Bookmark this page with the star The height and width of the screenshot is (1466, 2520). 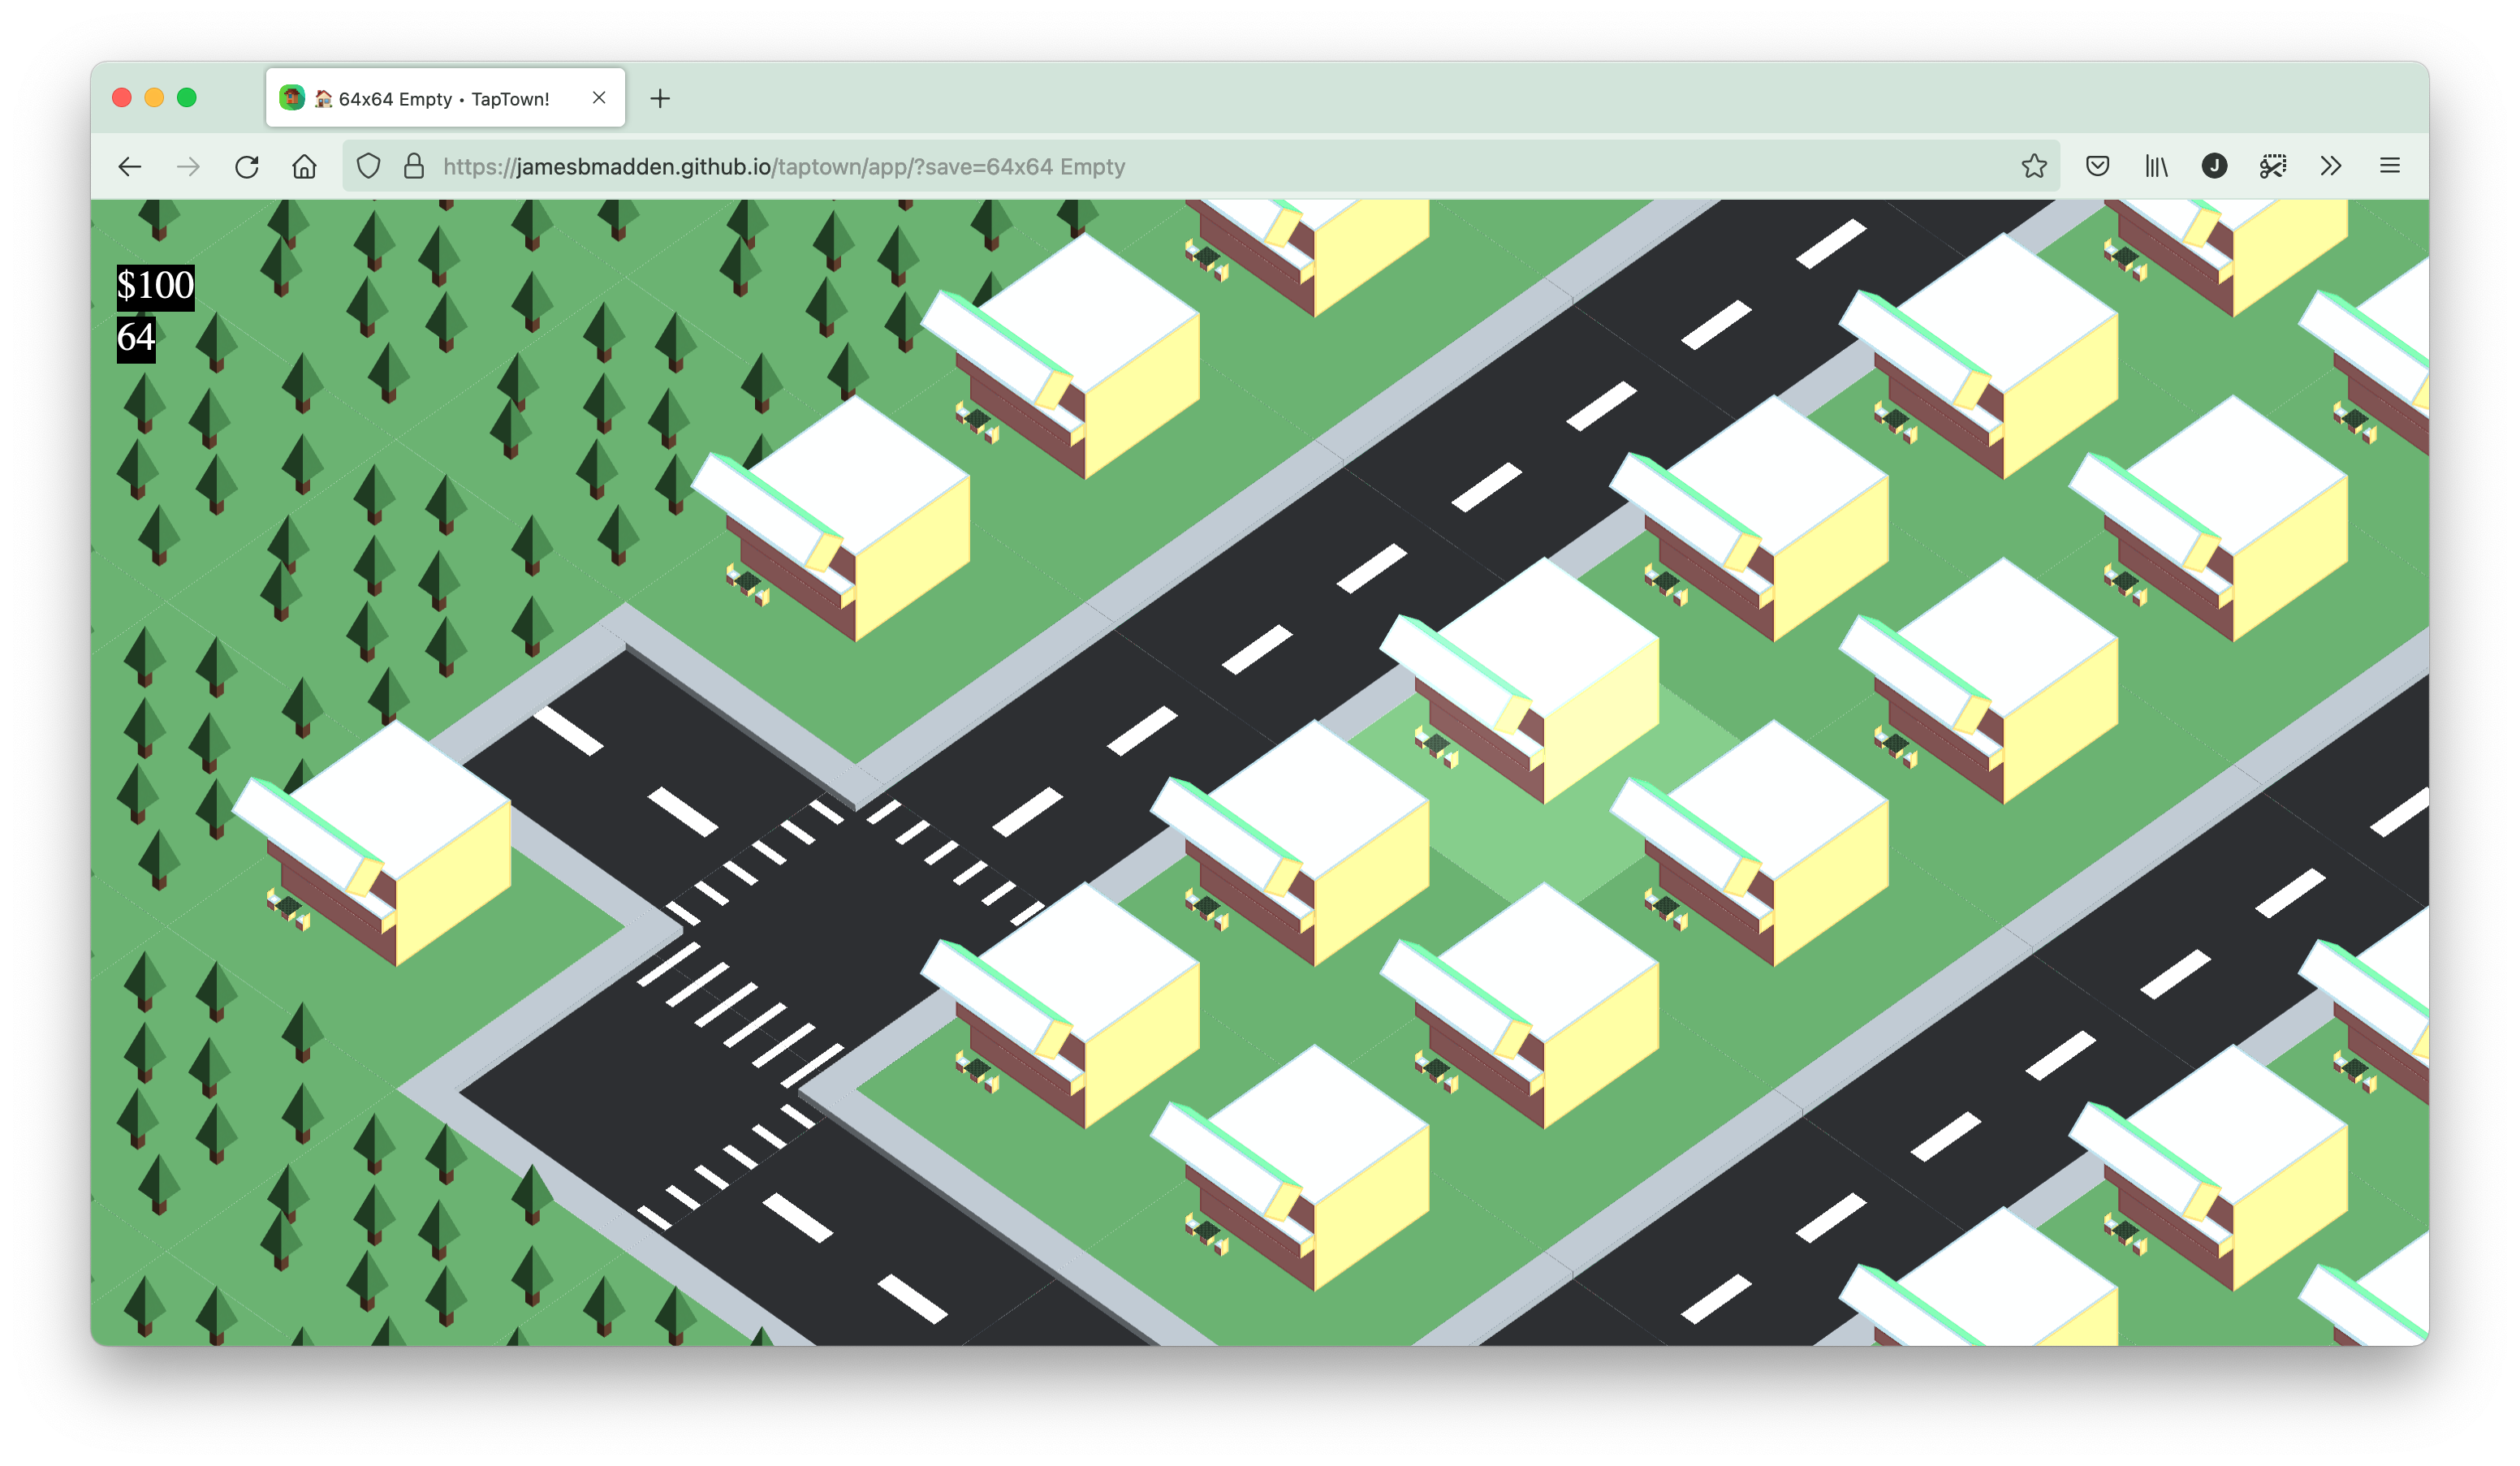[2033, 166]
